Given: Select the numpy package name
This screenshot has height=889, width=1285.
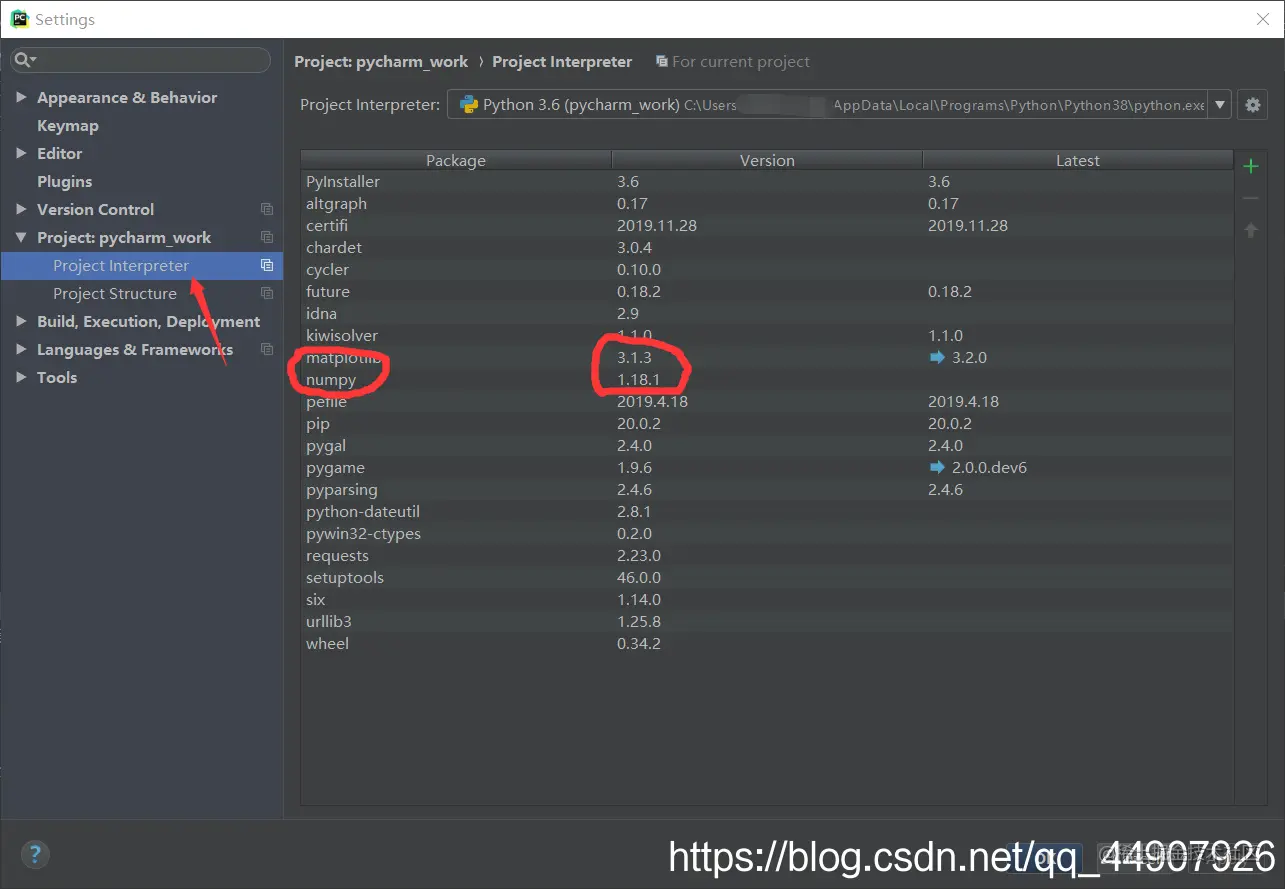Looking at the screenshot, I should pyautogui.click(x=331, y=379).
